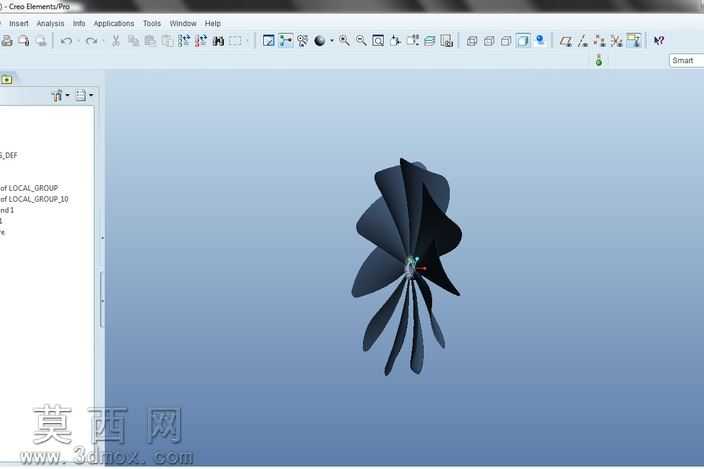This screenshot has width=704, height=469.
Task: Click the Layers icon
Action: pyautogui.click(x=430, y=41)
